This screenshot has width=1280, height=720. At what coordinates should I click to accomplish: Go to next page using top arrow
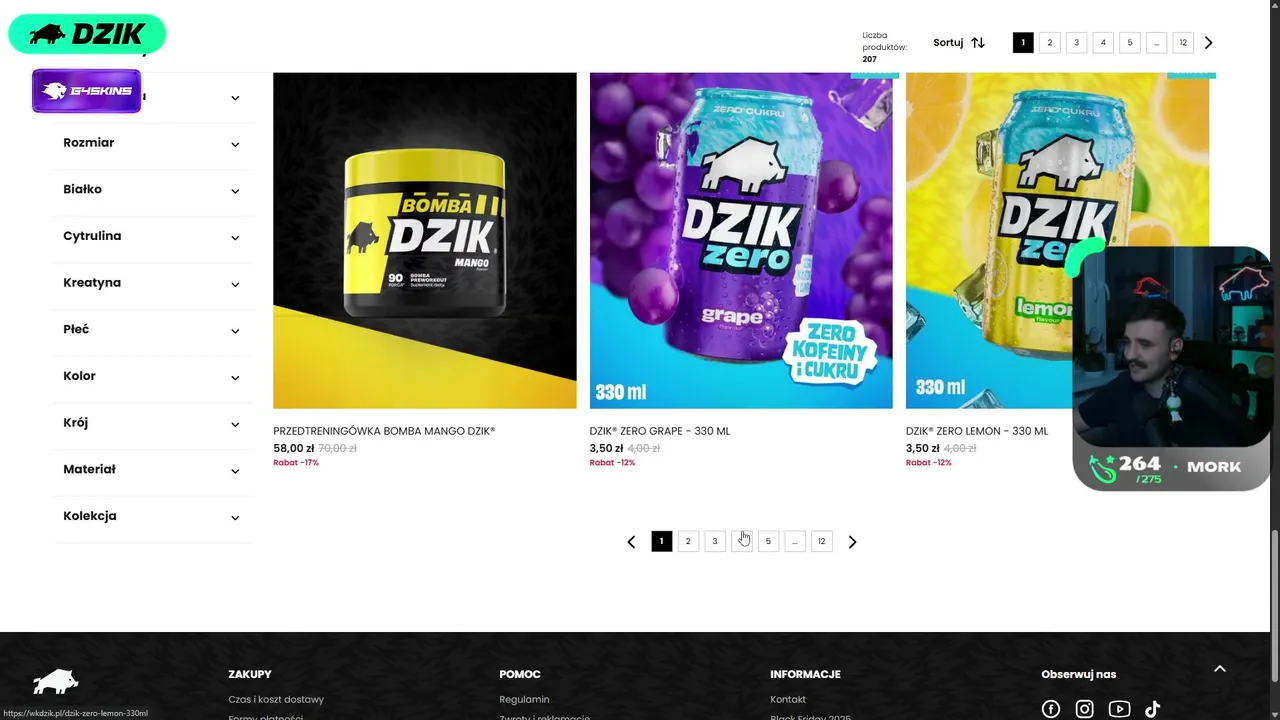(1208, 43)
